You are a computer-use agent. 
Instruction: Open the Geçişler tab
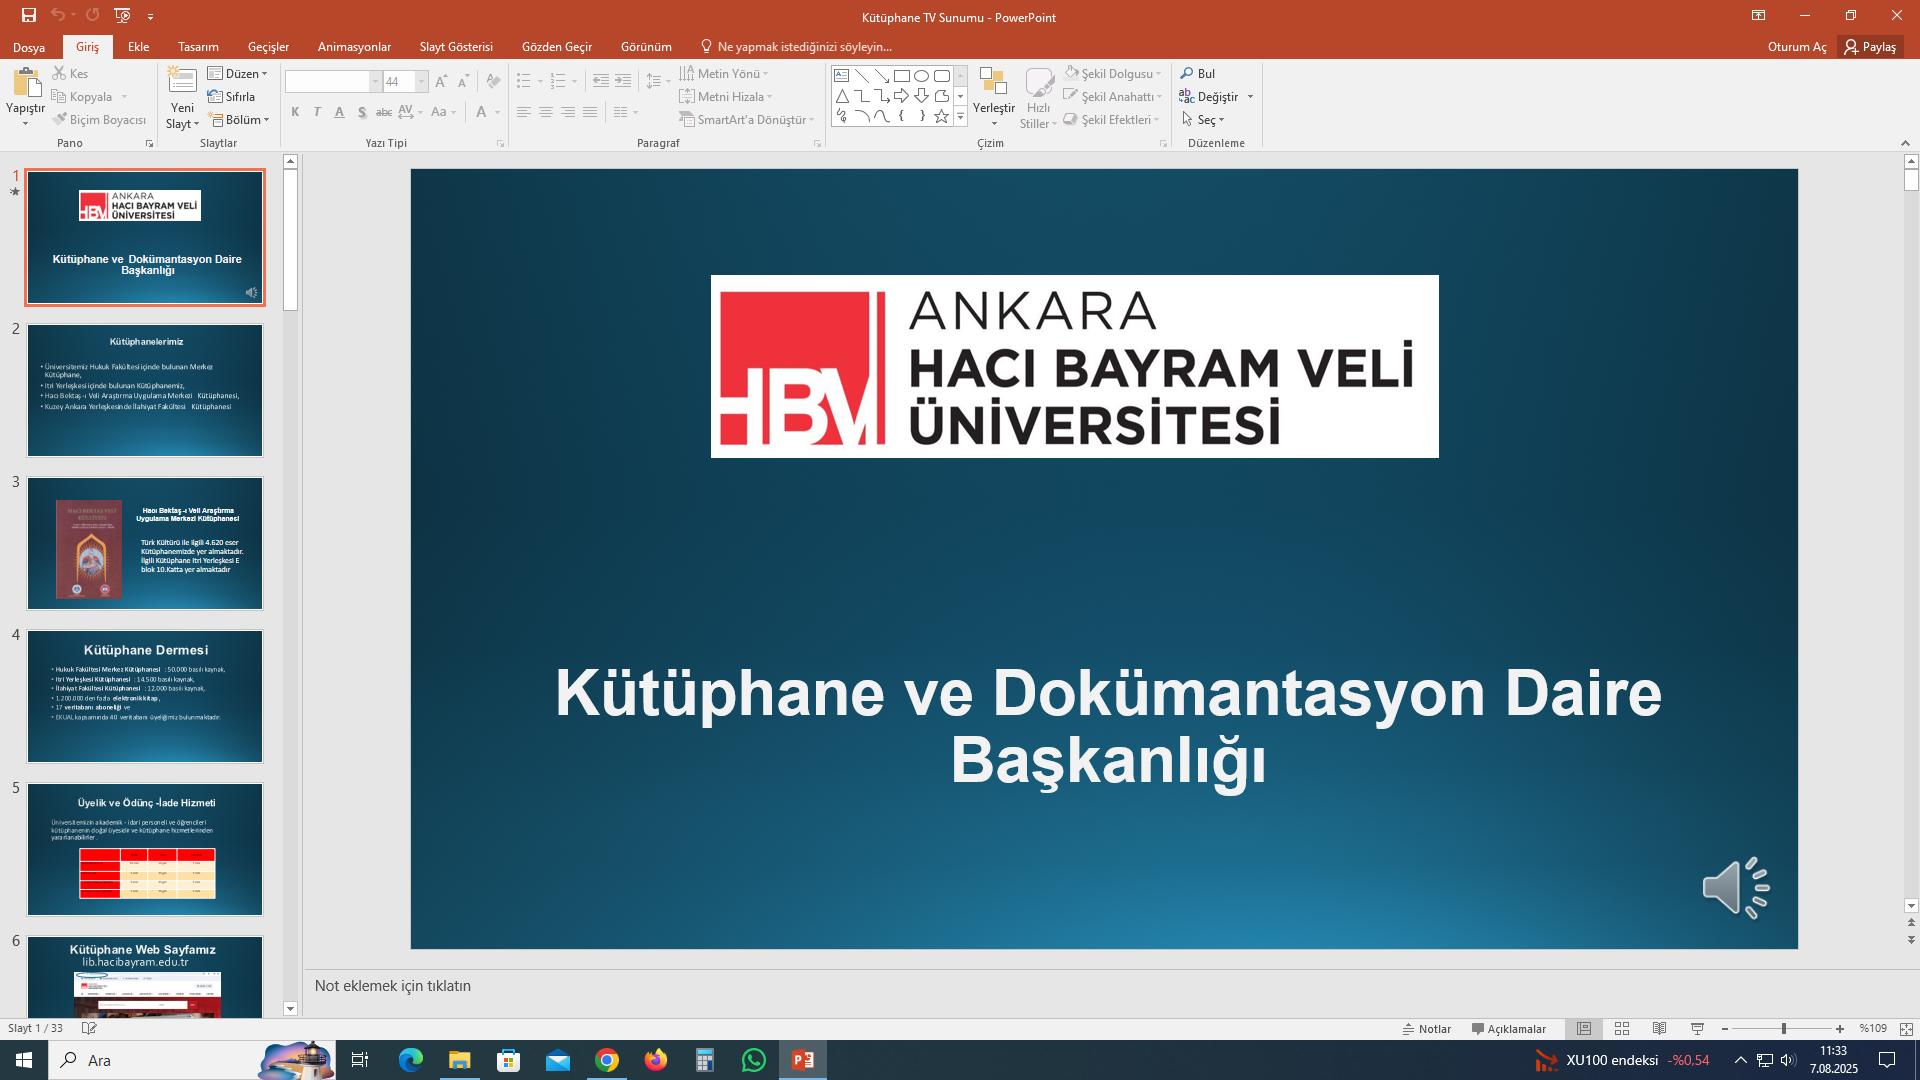tap(268, 47)
